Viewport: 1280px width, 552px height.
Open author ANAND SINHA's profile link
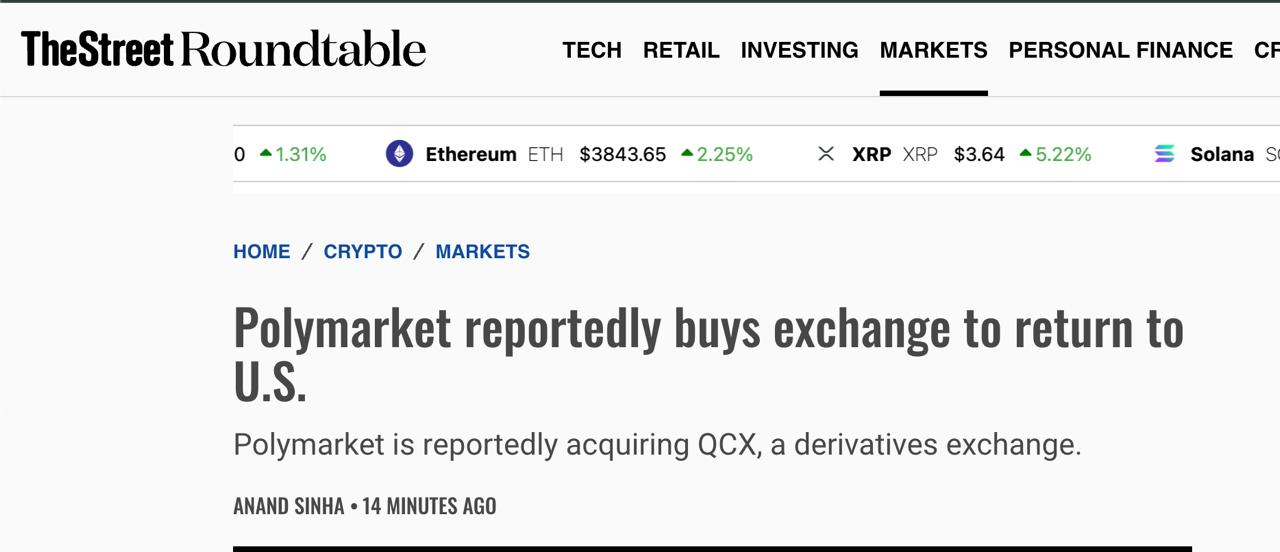pos(289,506)
